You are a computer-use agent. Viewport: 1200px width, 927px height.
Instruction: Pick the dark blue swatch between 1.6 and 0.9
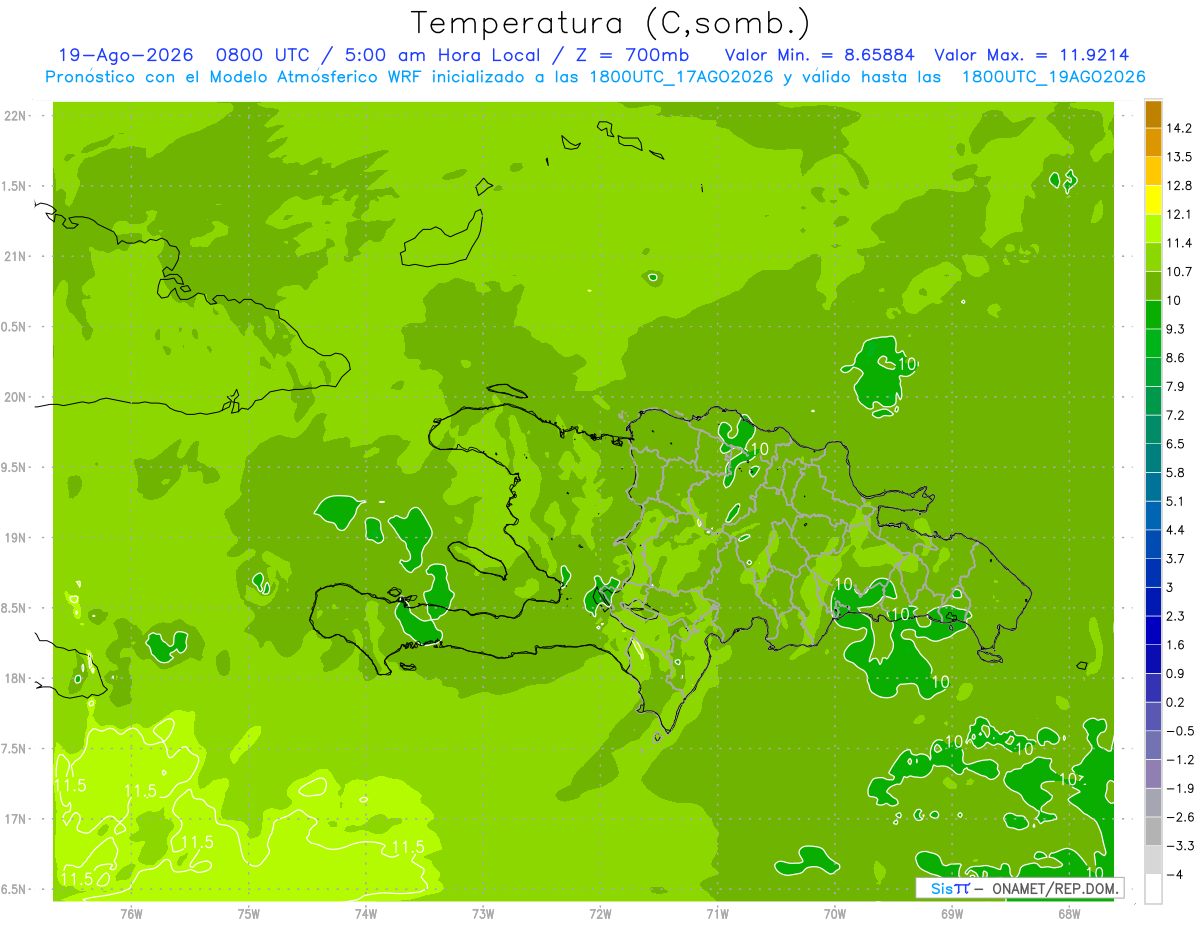pyautogui.click(x=1153, y=659)
